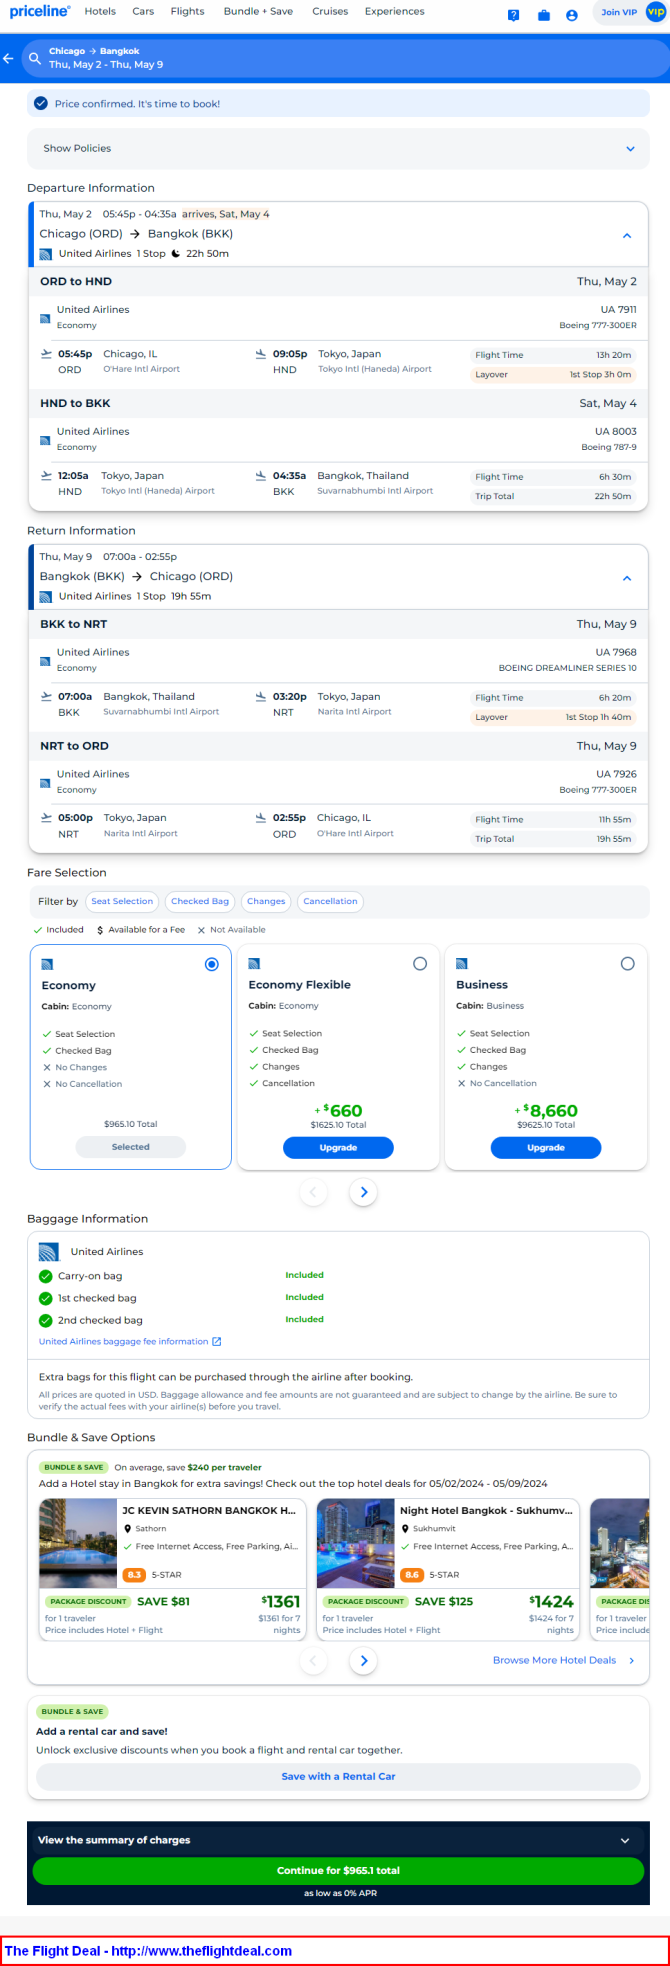Upgrade to Business fare

click(546, 1148)
